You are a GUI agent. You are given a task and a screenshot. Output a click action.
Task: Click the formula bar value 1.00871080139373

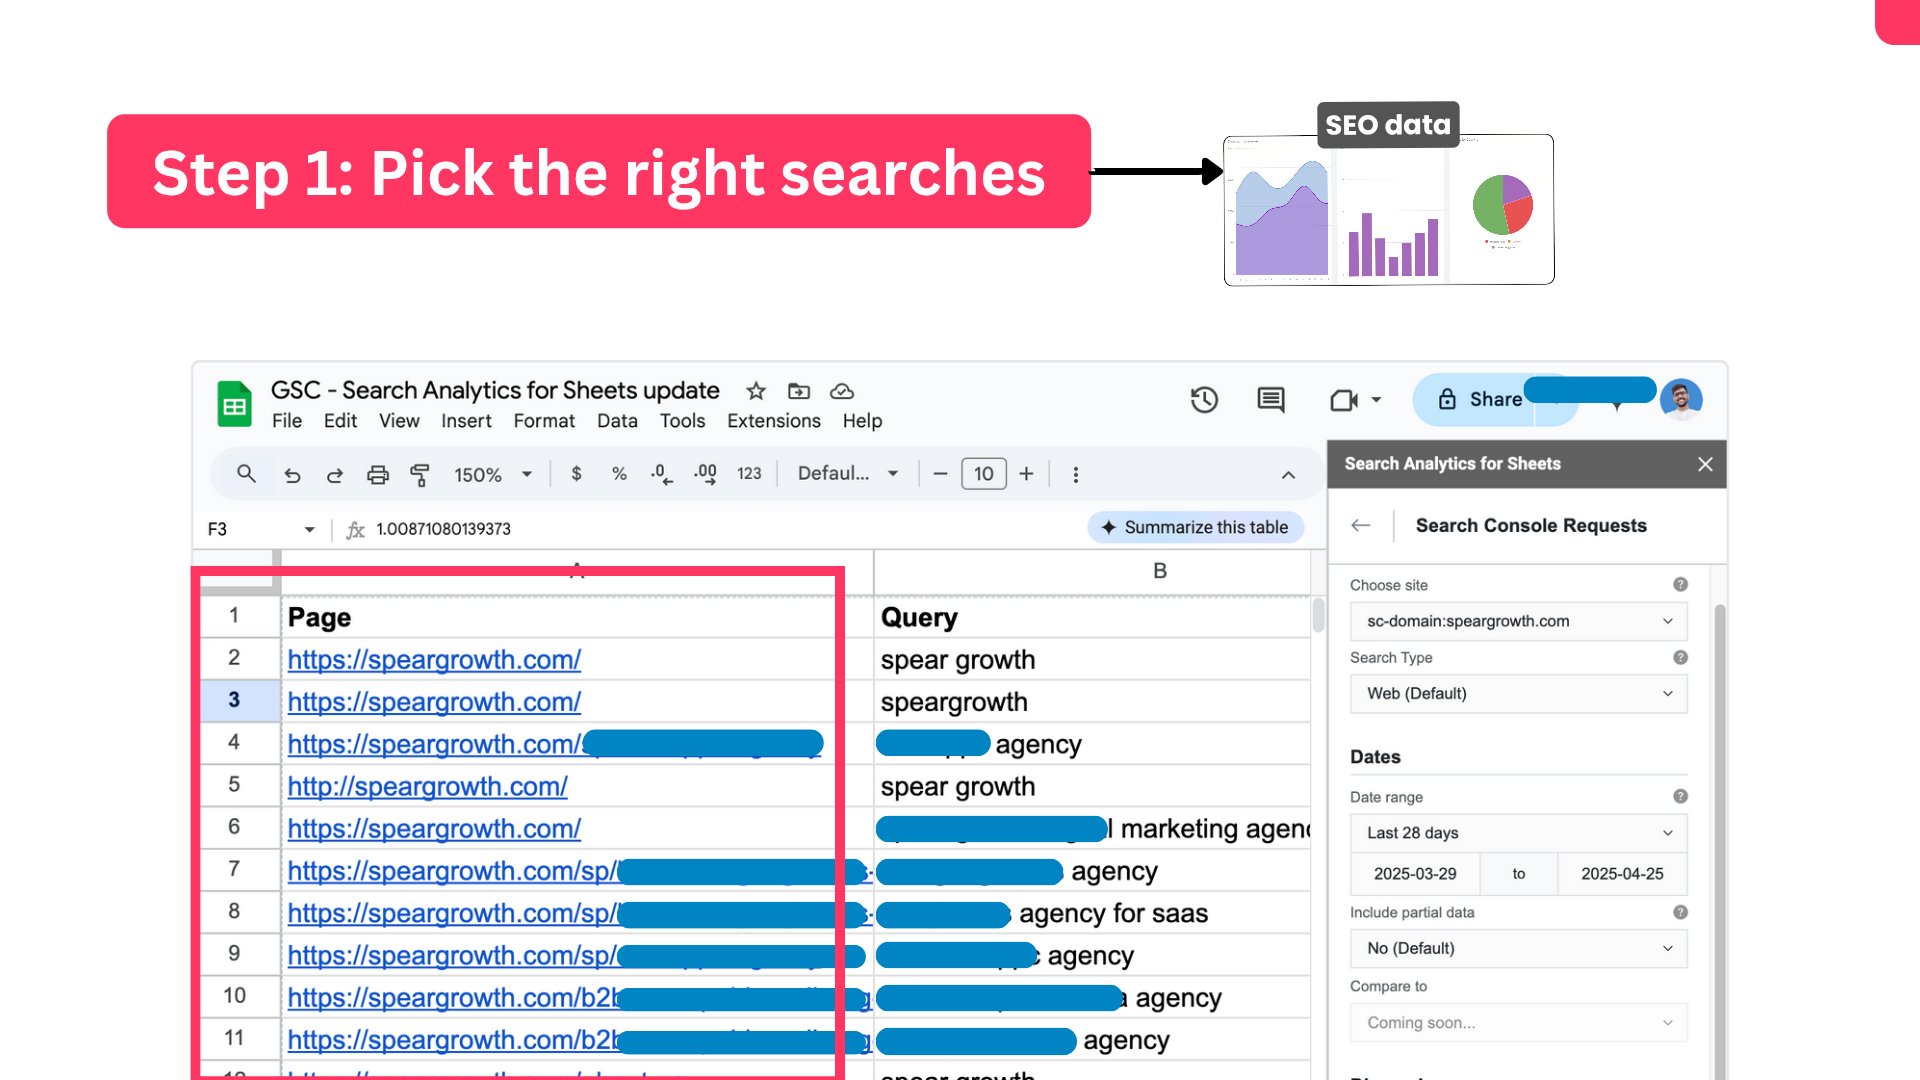pos(443,529)
